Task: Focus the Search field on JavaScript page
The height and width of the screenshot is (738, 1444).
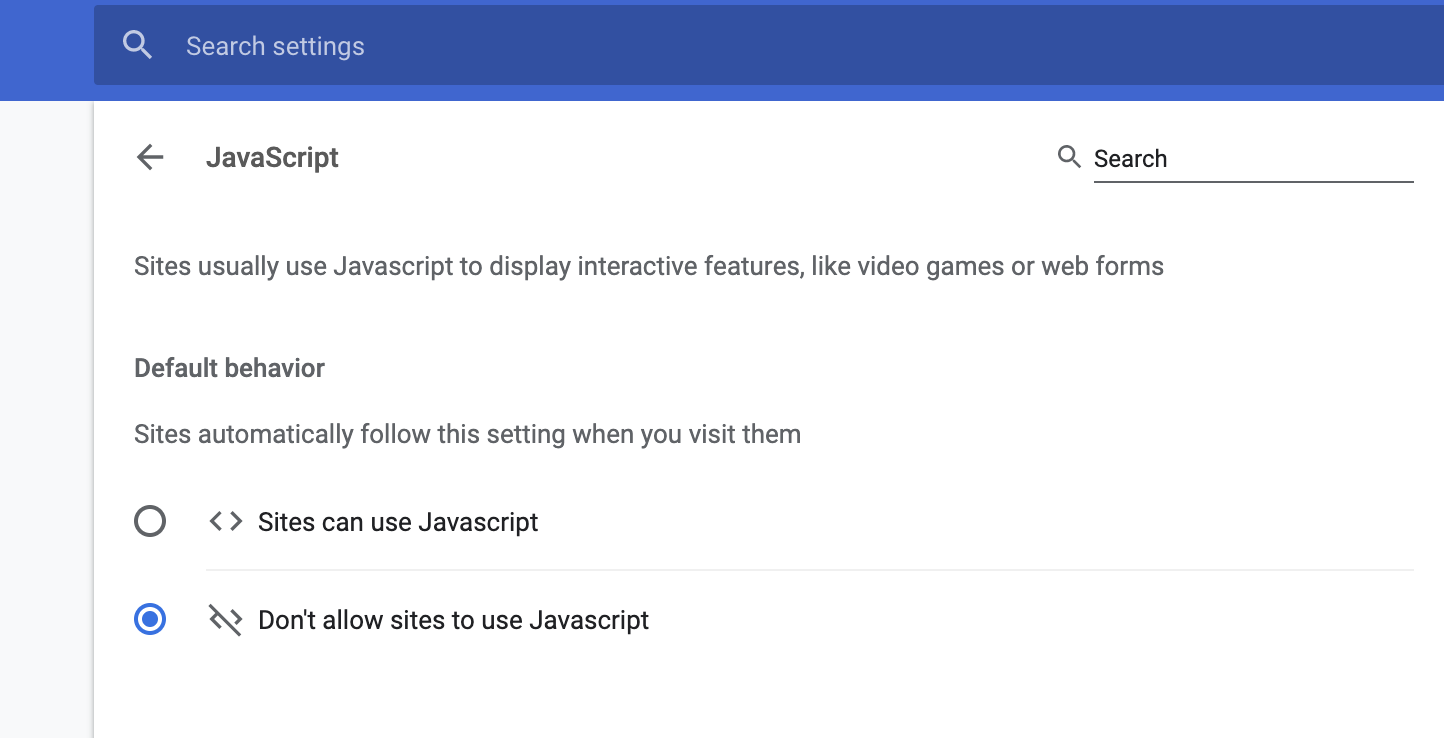Action: pyautogui.click(x=1250, y=159)
